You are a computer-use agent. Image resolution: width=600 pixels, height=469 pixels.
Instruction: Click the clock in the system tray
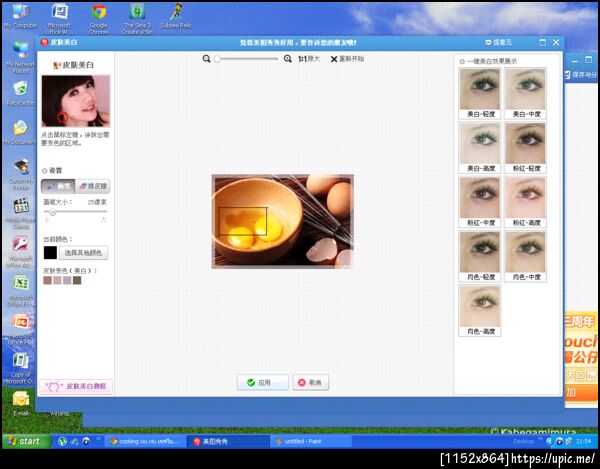tap(584, 441)
